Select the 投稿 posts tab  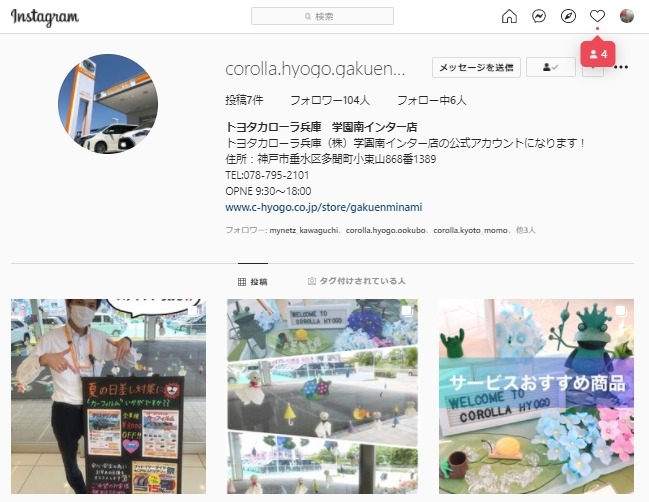tap(253, 282)
